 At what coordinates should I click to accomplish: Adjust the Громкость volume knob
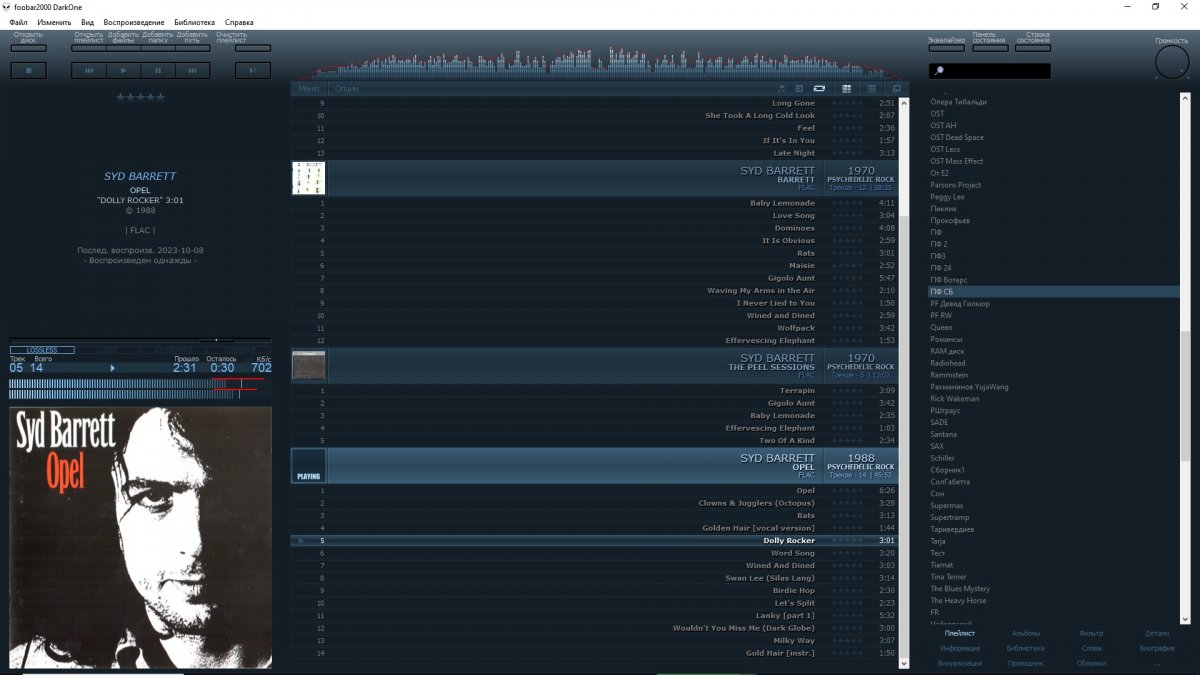(1172, 63)
